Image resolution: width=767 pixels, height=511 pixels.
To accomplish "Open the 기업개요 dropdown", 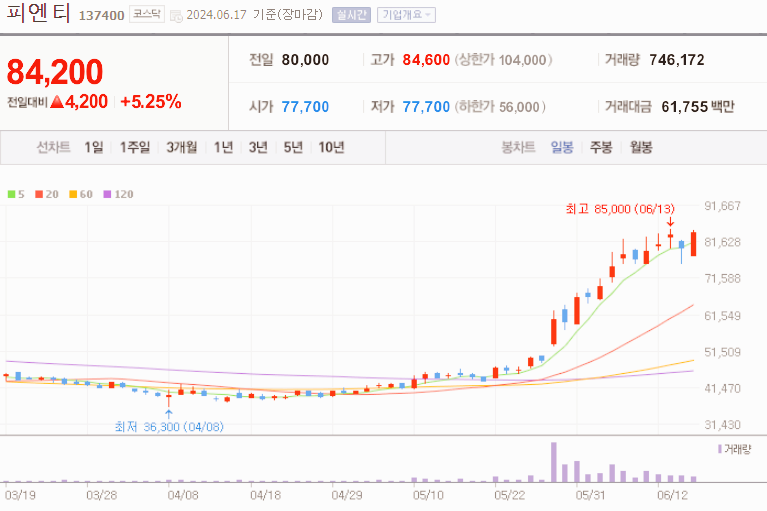I will point(406,15).
